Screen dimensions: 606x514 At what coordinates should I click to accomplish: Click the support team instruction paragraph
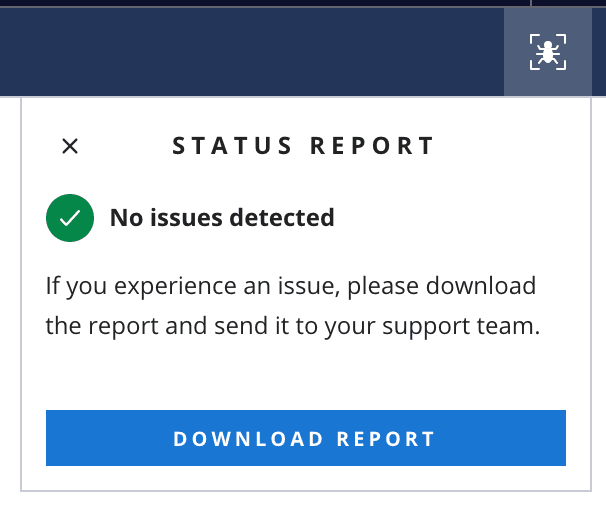pyautogui.click(x=292, y=306)
